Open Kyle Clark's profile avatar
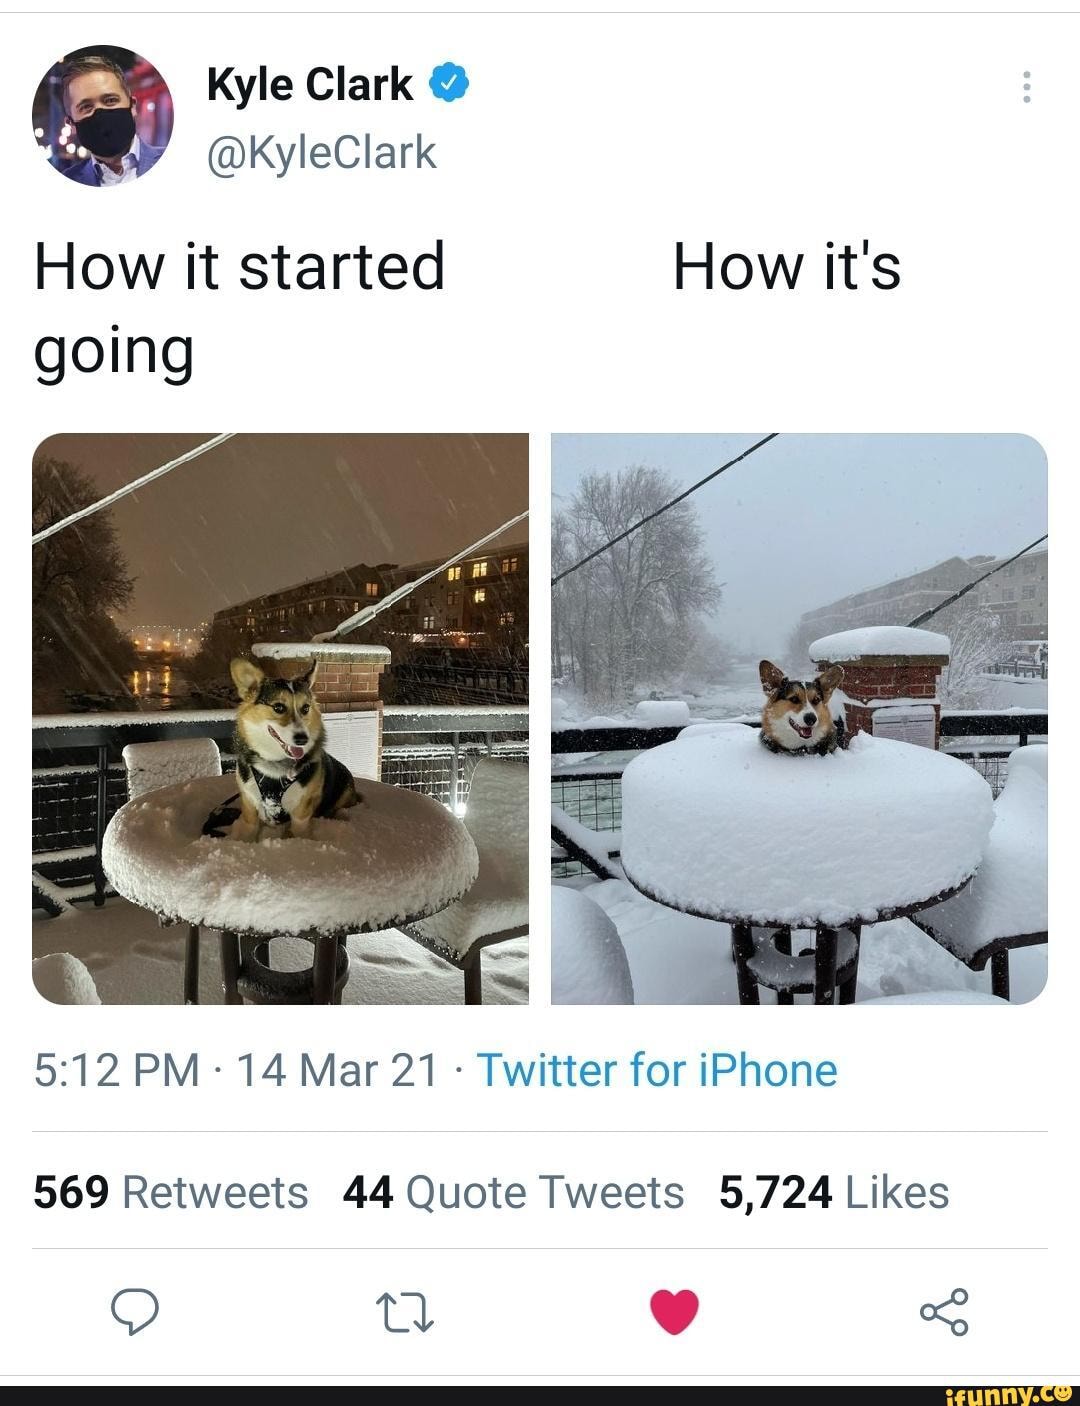 click(x=102, y=116)
